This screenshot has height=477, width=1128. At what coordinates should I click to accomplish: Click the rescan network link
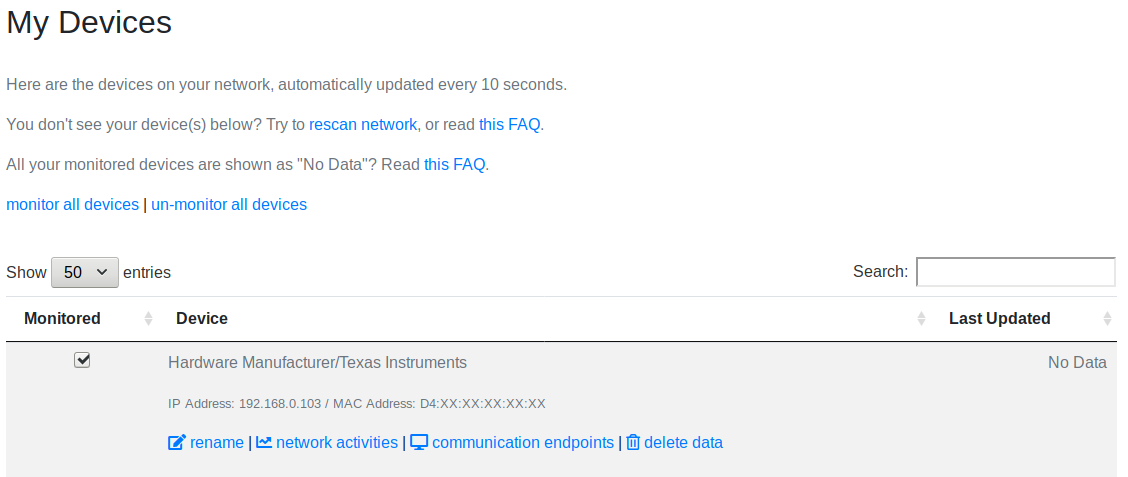363,124
